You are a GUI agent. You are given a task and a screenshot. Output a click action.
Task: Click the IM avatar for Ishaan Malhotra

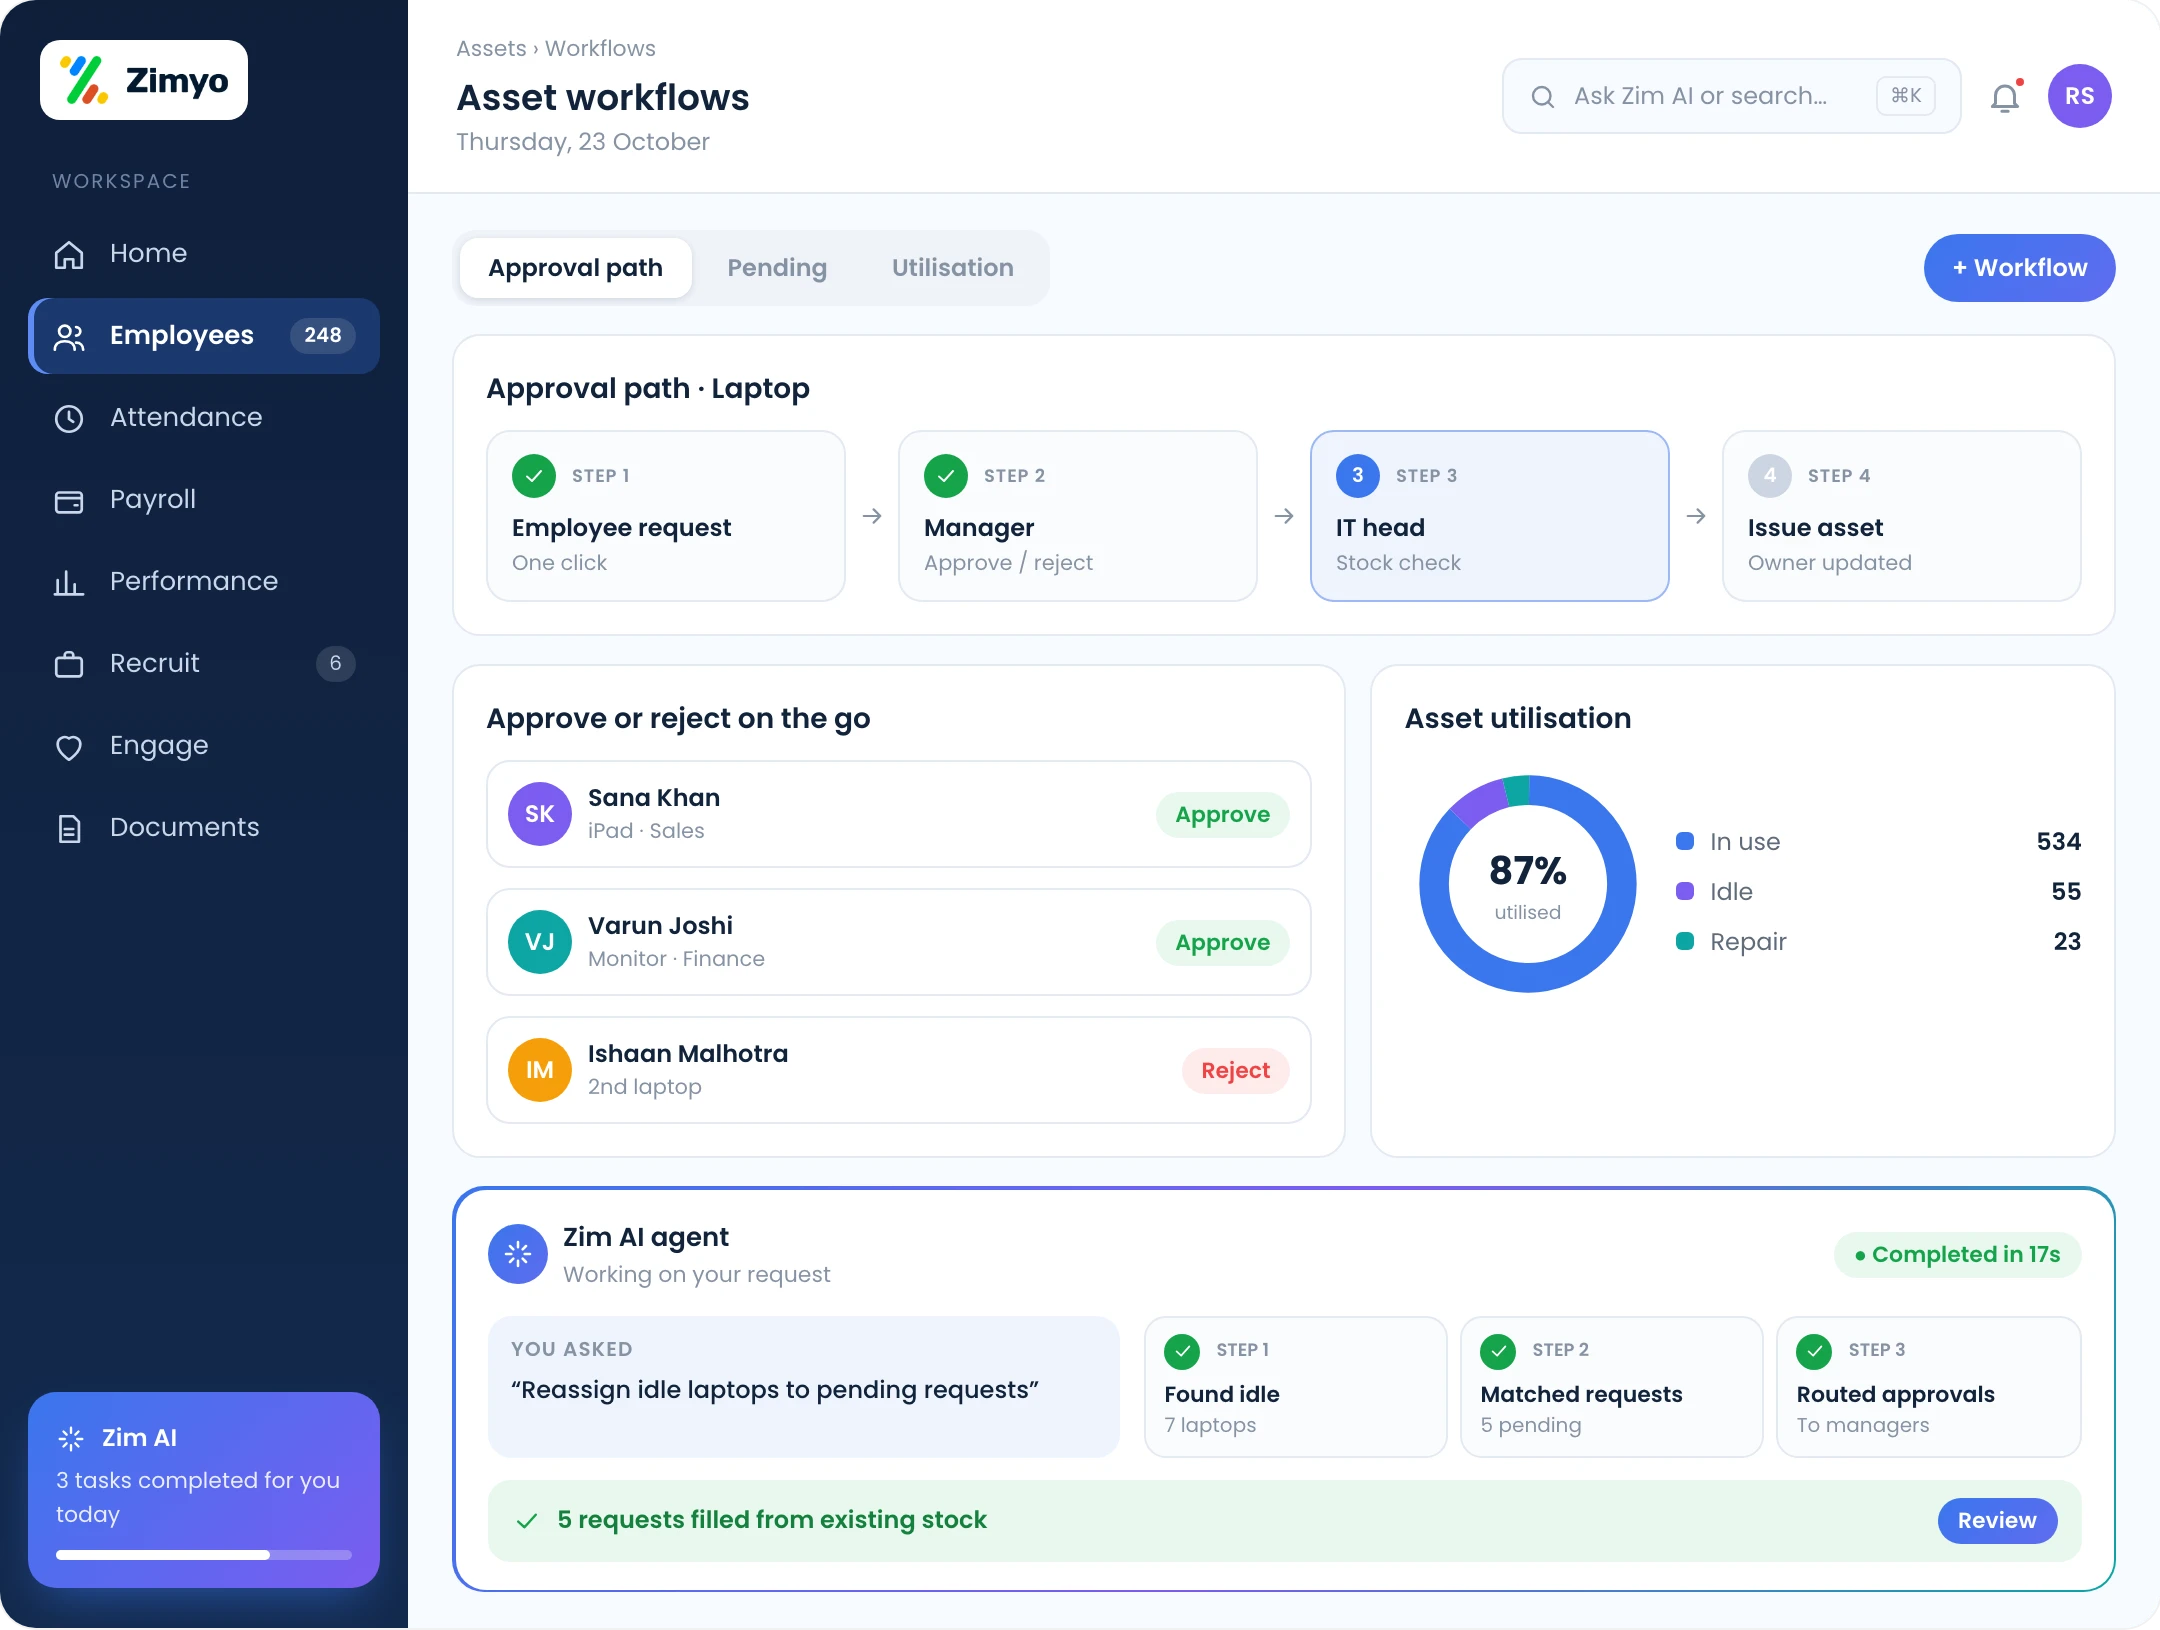(540, 1070)
